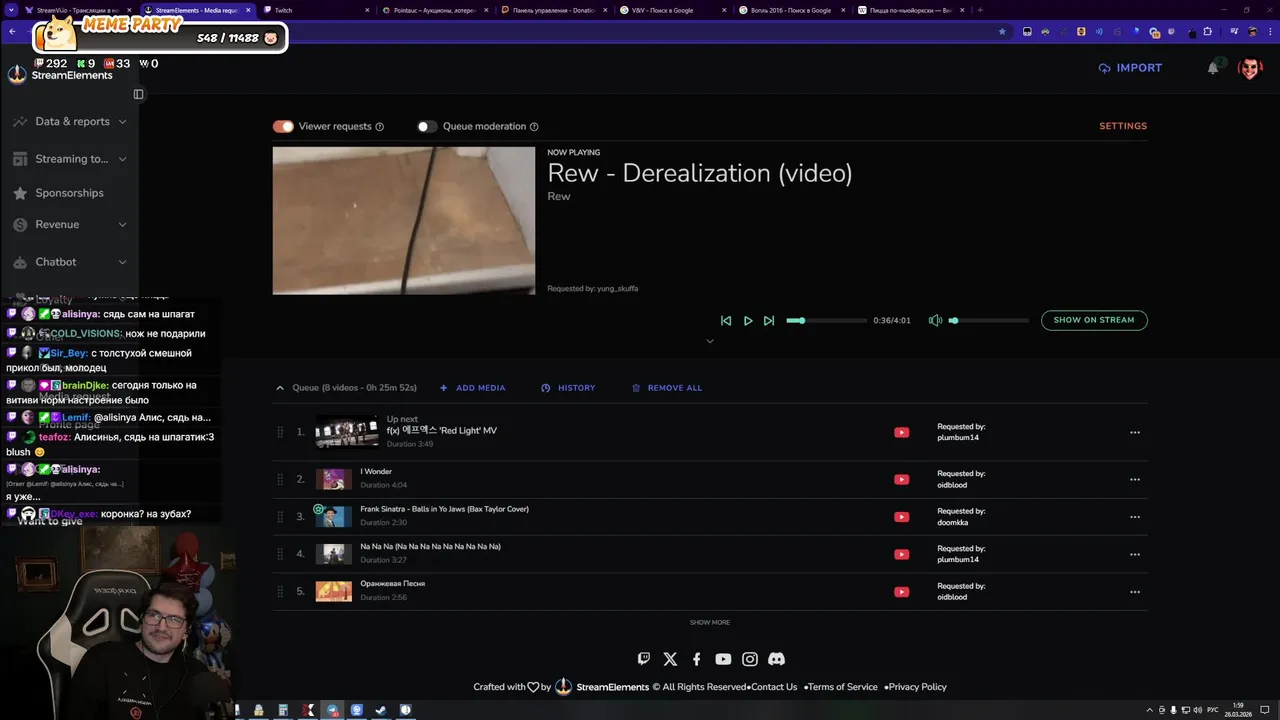
Task: Skip to the previous track
Action: tap(726, 320)
